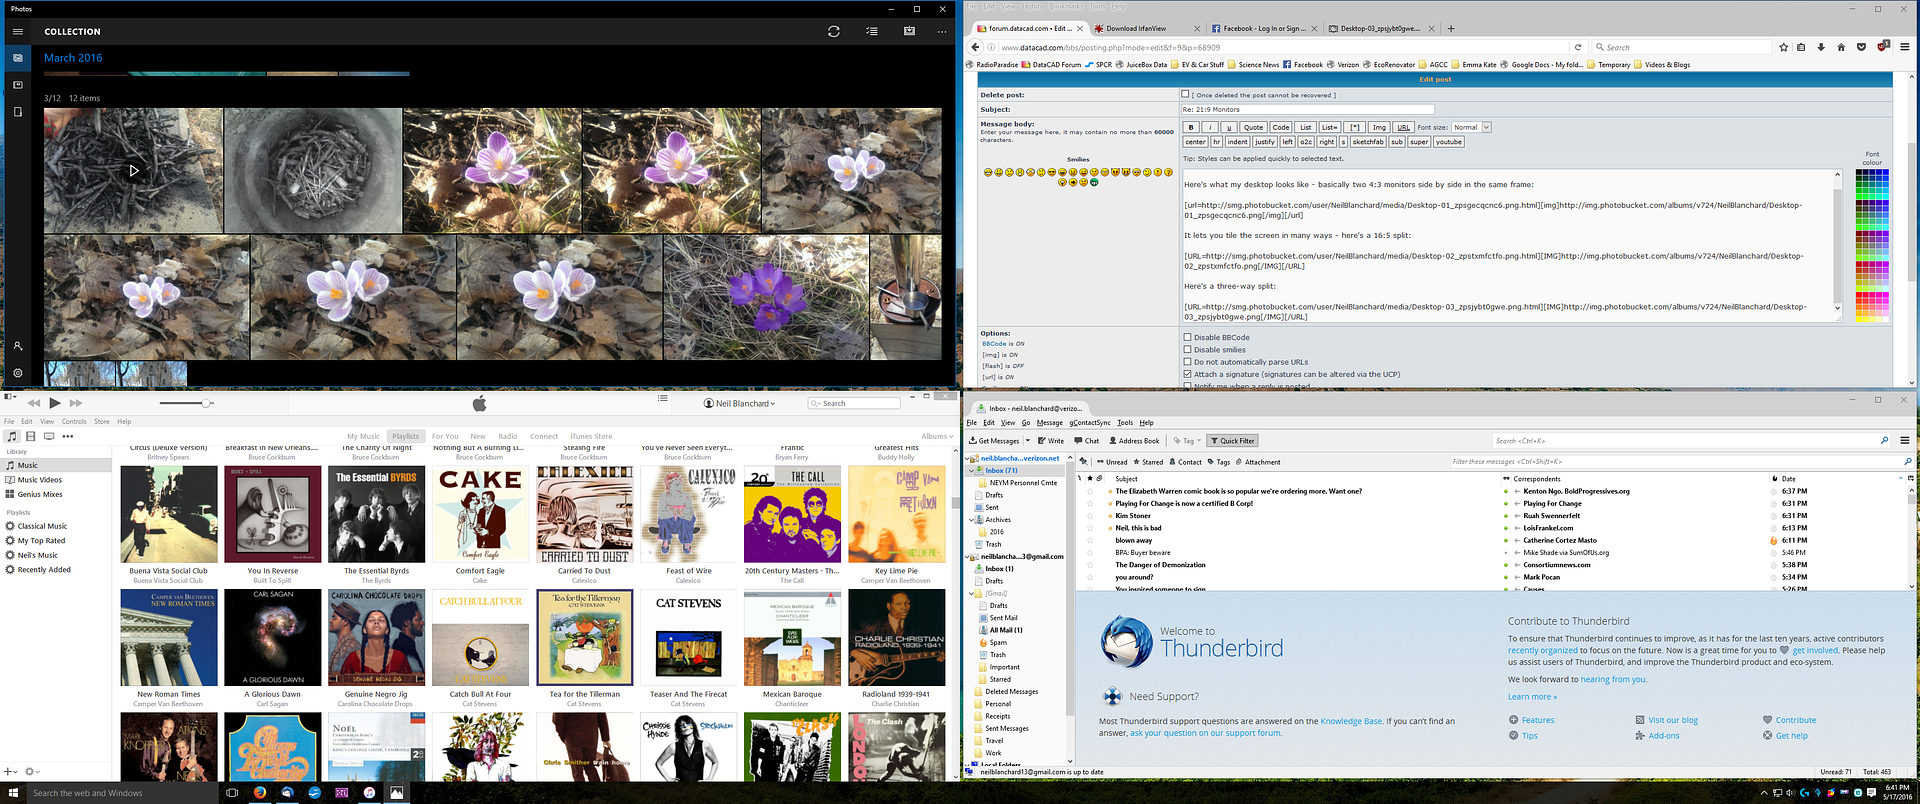The width and height of the screenshot is (1920, 804).
Task: Click the Firefox back arrow button
Action: (x=976, y=47)
